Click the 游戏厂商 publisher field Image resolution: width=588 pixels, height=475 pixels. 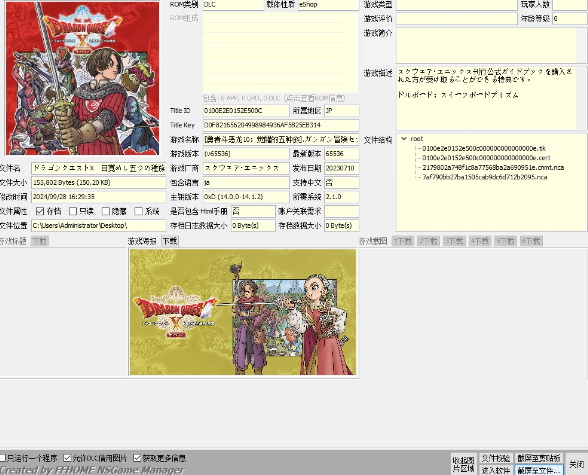tap(246, 168)
